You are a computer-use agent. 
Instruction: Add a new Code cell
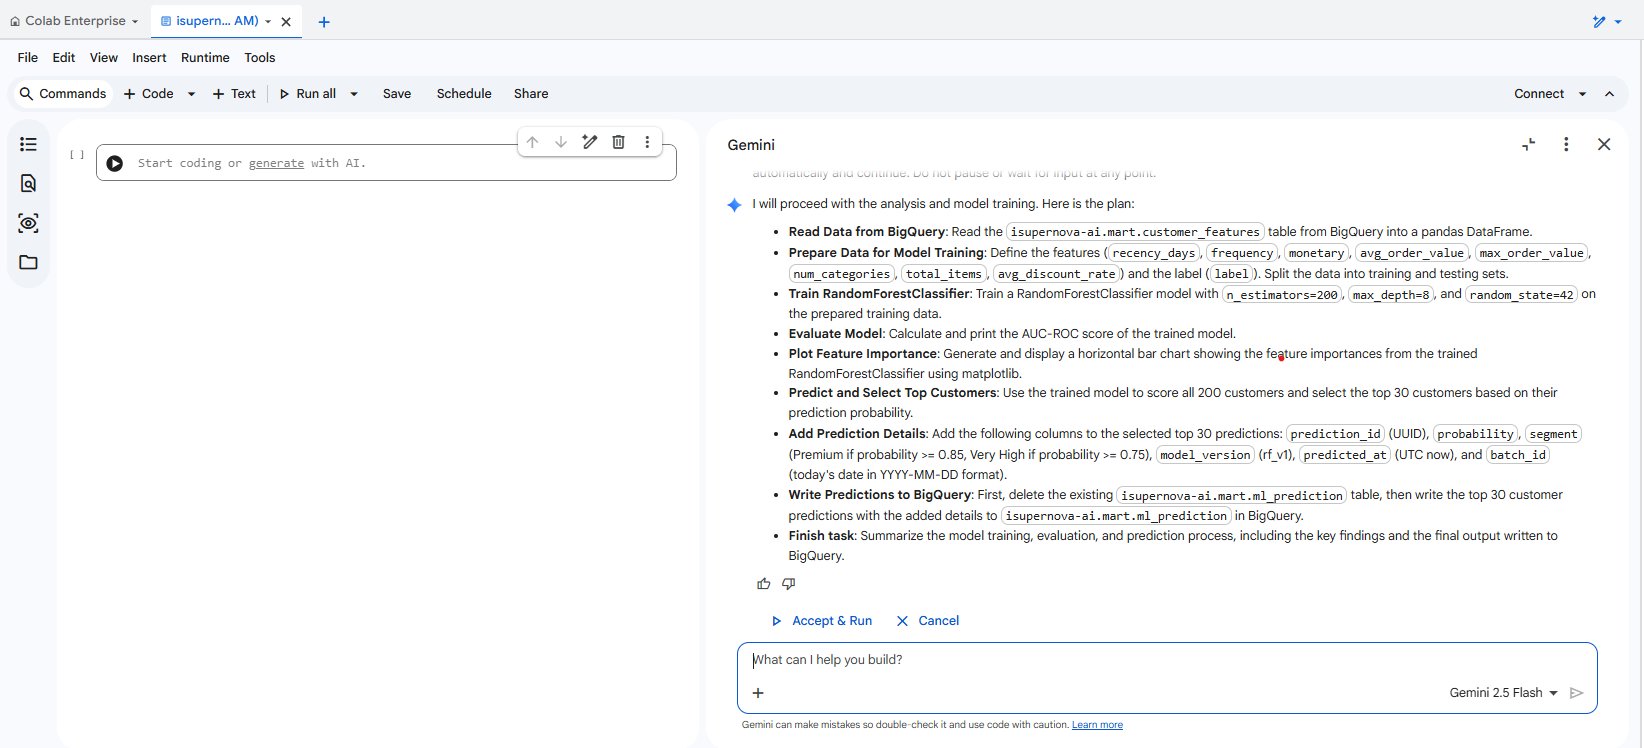[148, 94]
